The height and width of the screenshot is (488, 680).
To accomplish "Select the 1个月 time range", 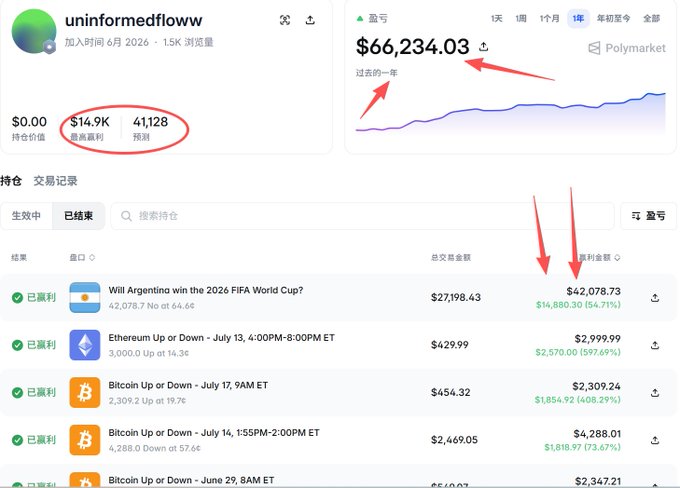I will [549, 19].
